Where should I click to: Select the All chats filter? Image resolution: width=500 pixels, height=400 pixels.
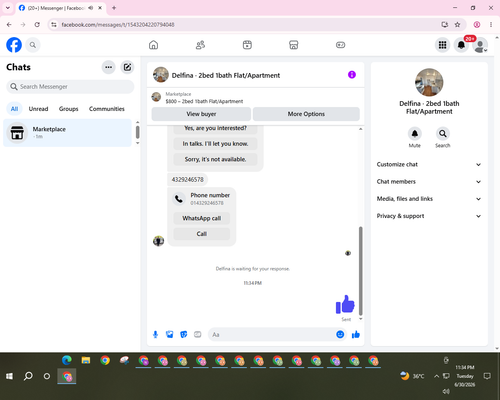[14, 109]
